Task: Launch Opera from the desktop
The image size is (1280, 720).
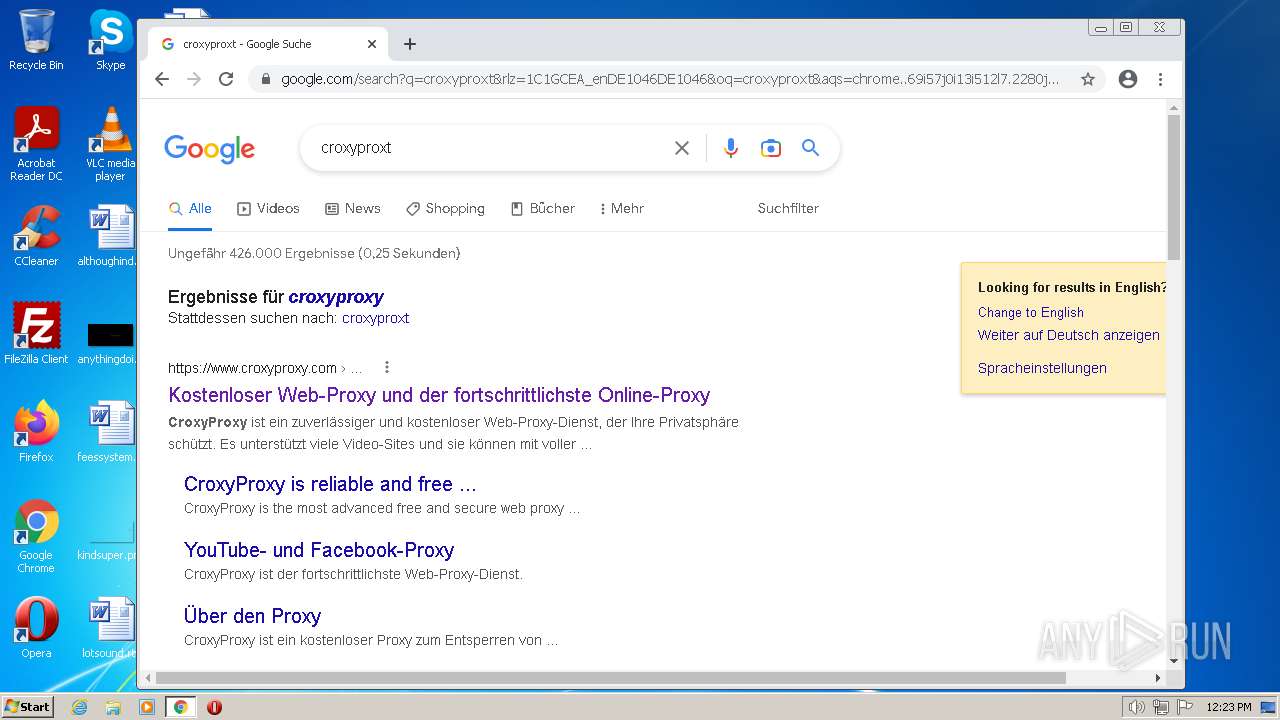Action: (36, 628)
